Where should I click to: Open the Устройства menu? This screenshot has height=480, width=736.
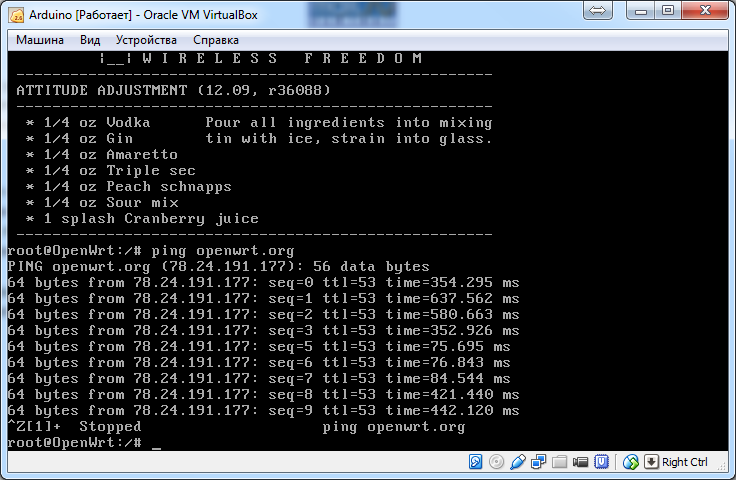(146, 40)
